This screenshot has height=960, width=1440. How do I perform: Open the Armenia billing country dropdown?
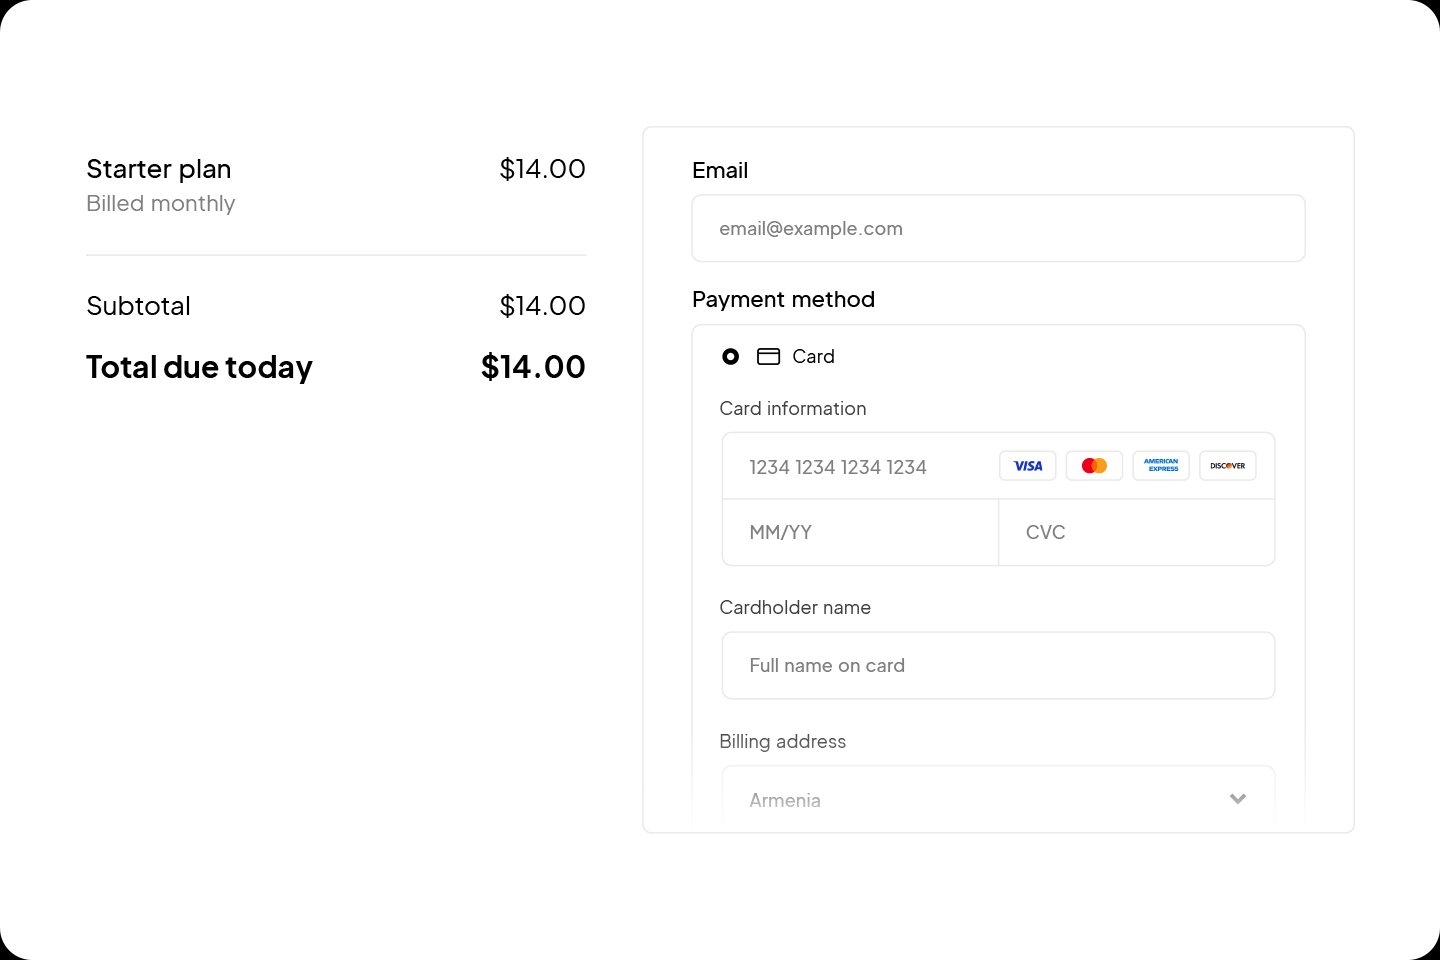pyautogui.click(x=998, y=799)
